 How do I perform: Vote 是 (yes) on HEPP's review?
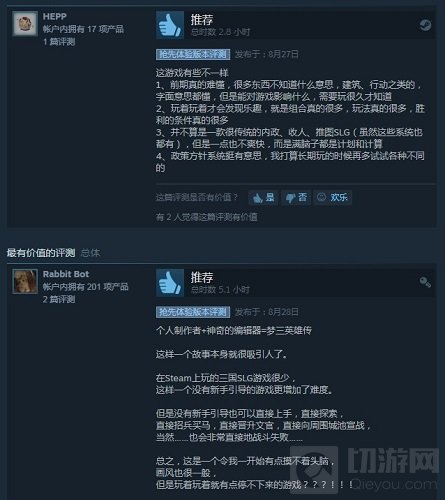click(263, 198)
